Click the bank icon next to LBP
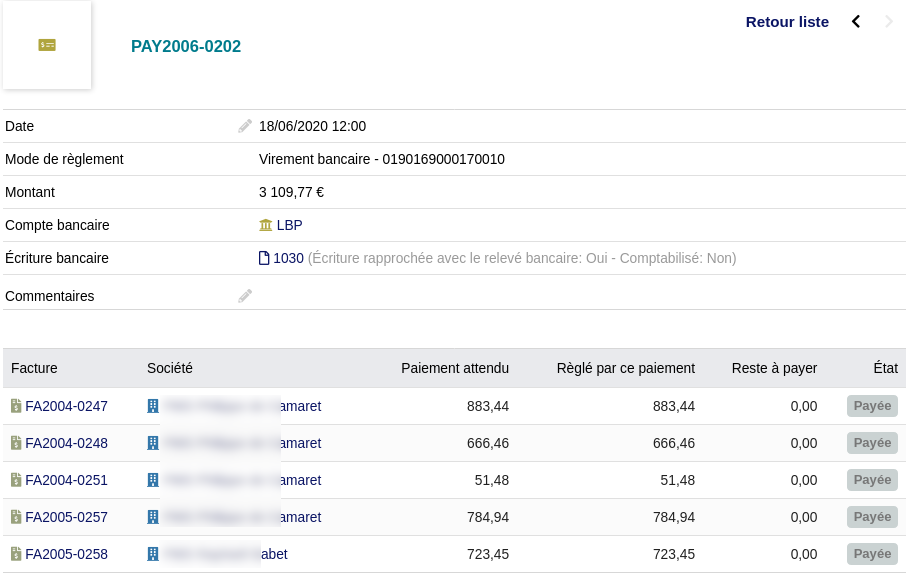This screenshot has width=913, height=578. point(265,225)
